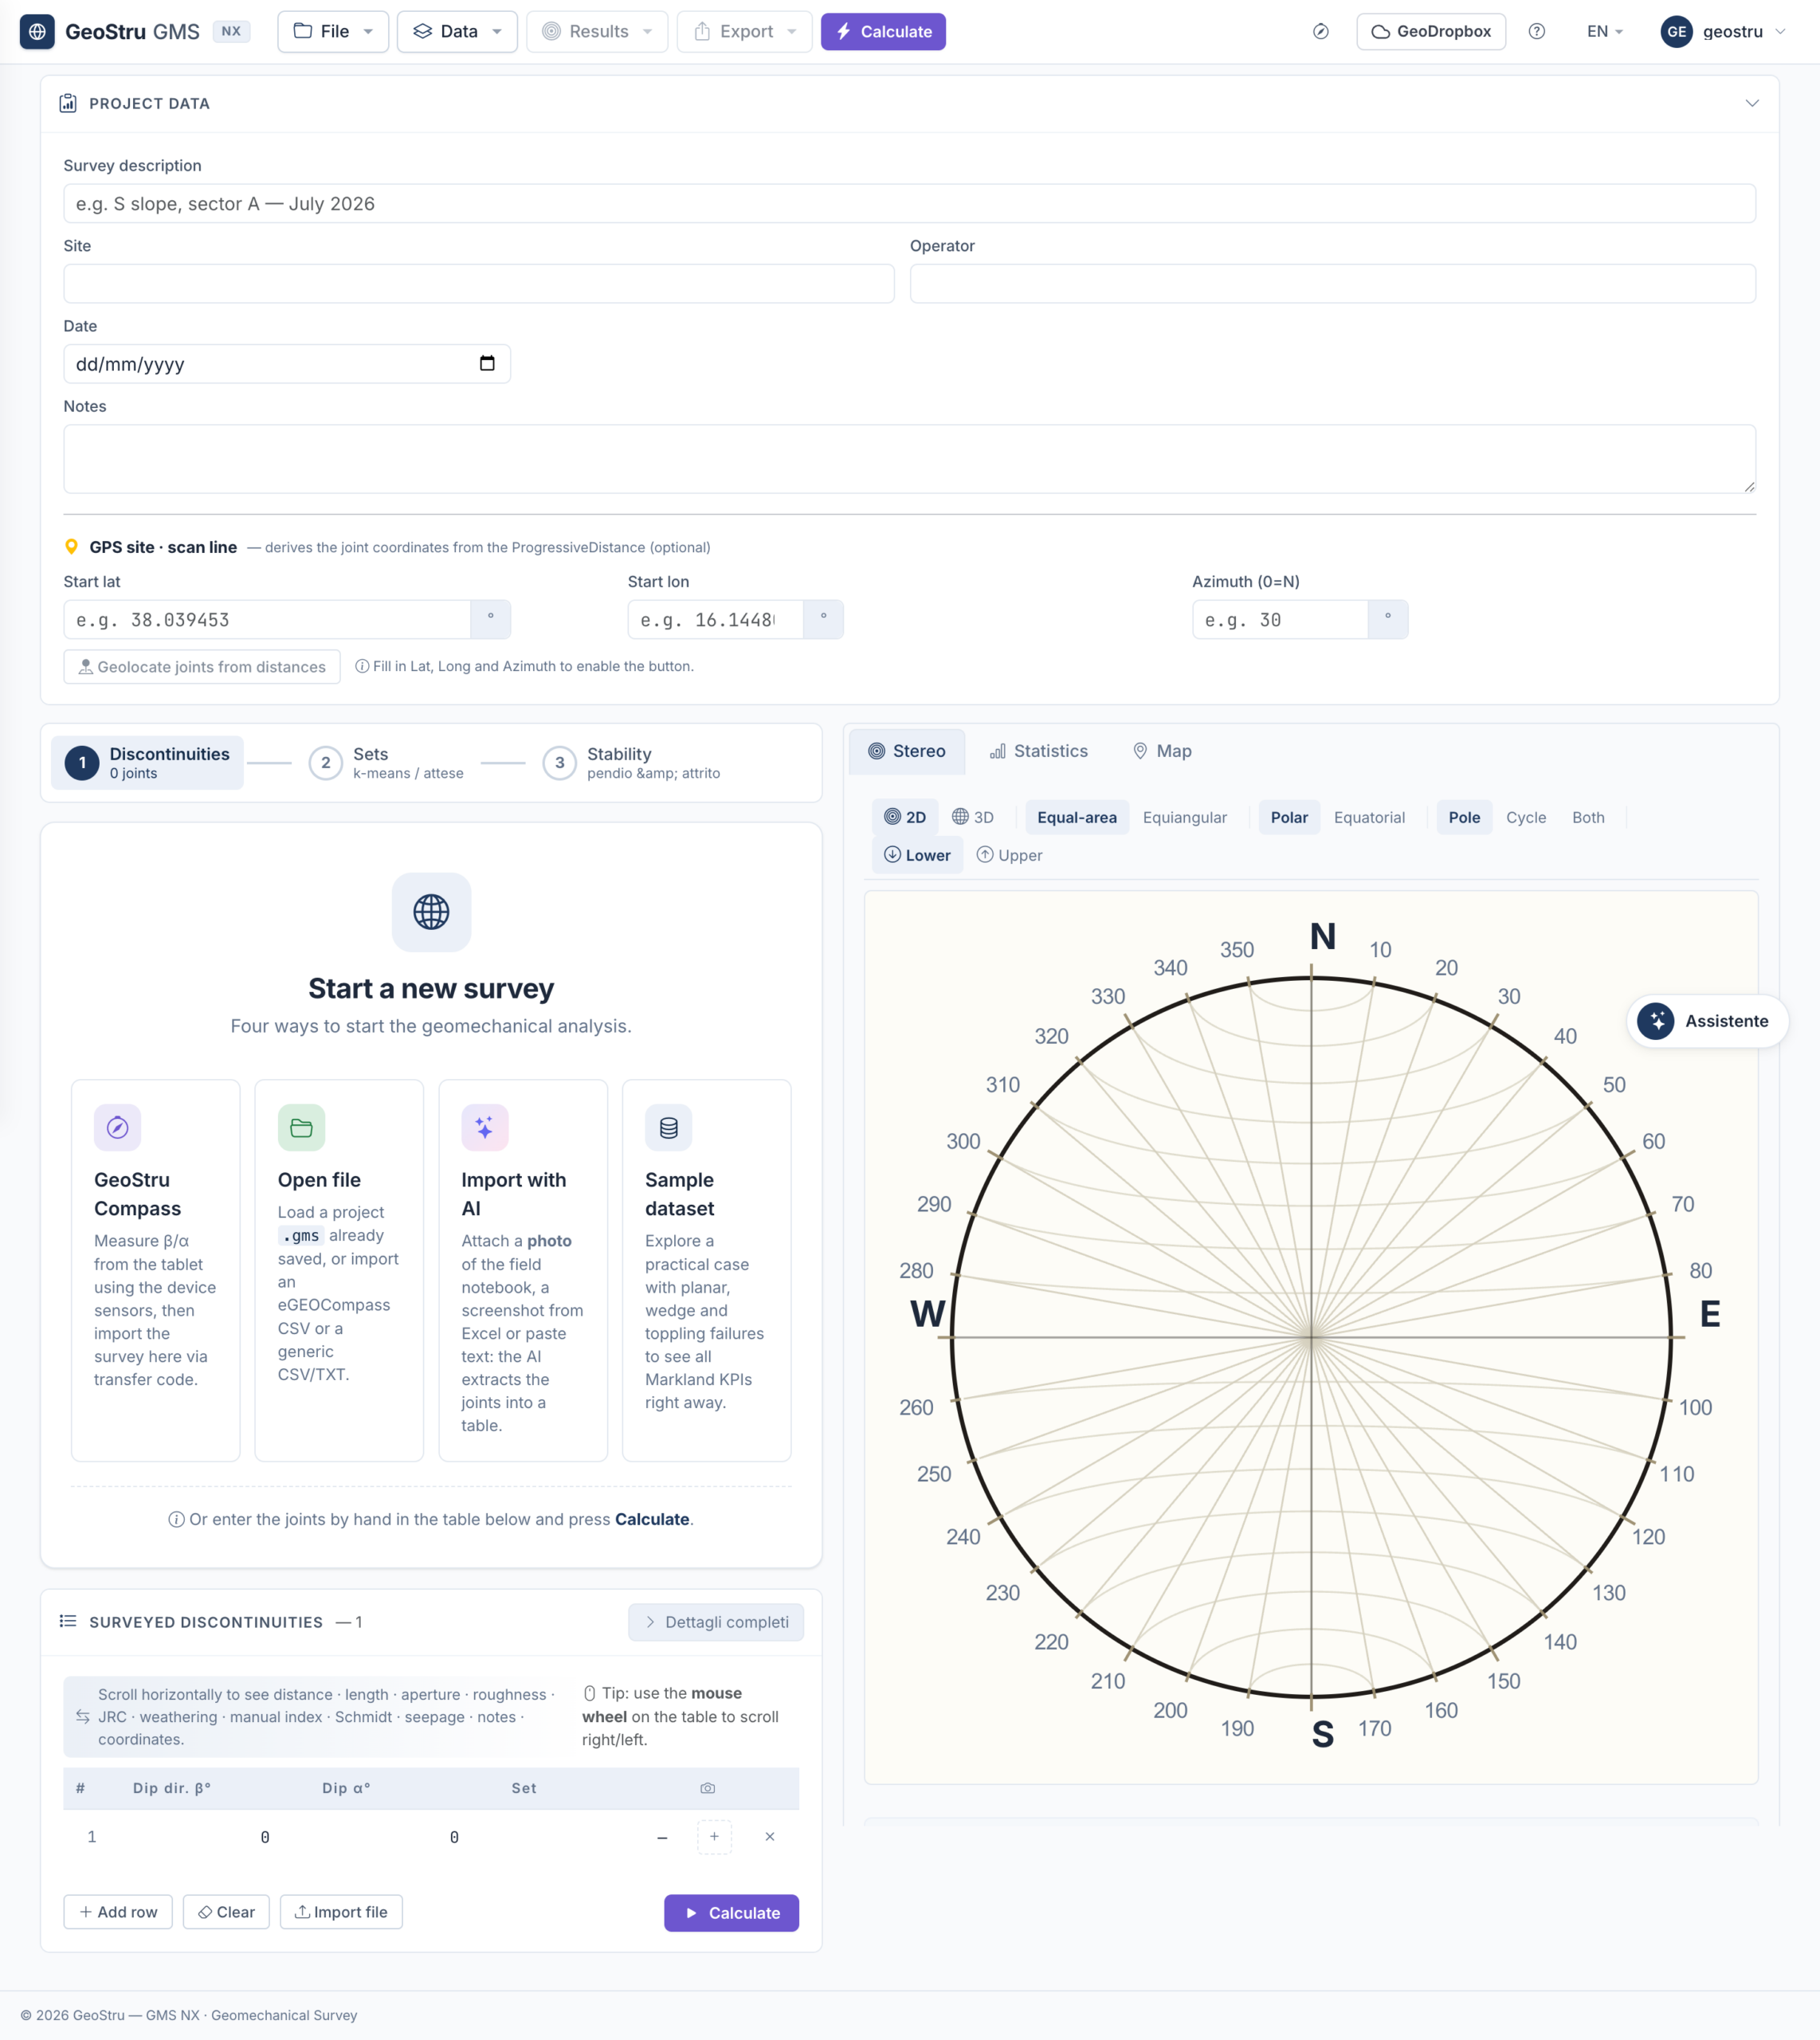Open the File dropdown menu
Image resolution: width=1820 pixels, height=2040 pixels.
[333, 31]
